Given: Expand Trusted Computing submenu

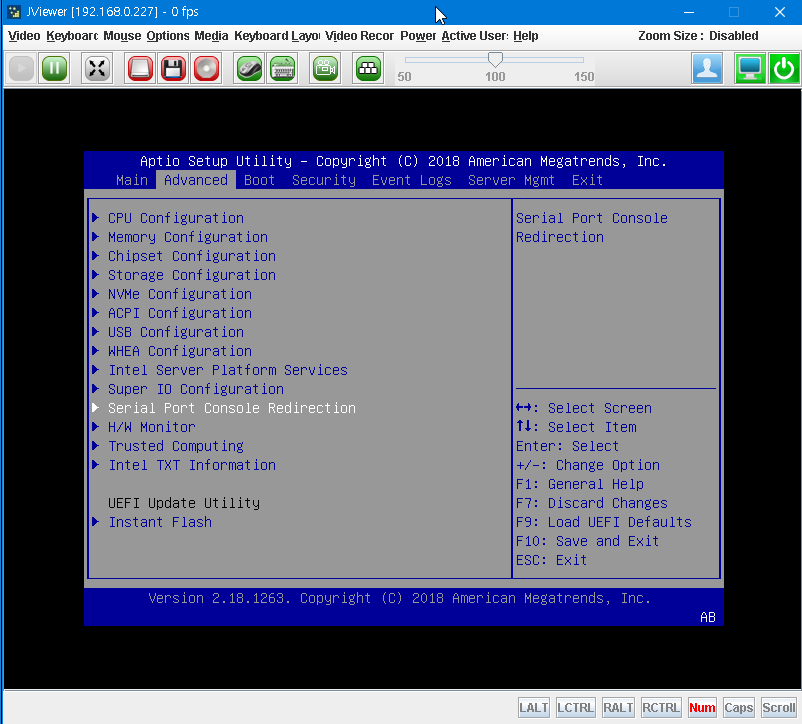Looking at the screenshot, I should 175,446.
